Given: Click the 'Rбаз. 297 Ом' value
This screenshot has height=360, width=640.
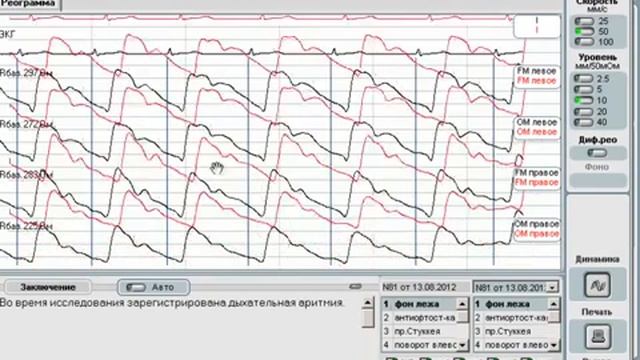Looking at the screenshot, I should (x=26, y=73).
